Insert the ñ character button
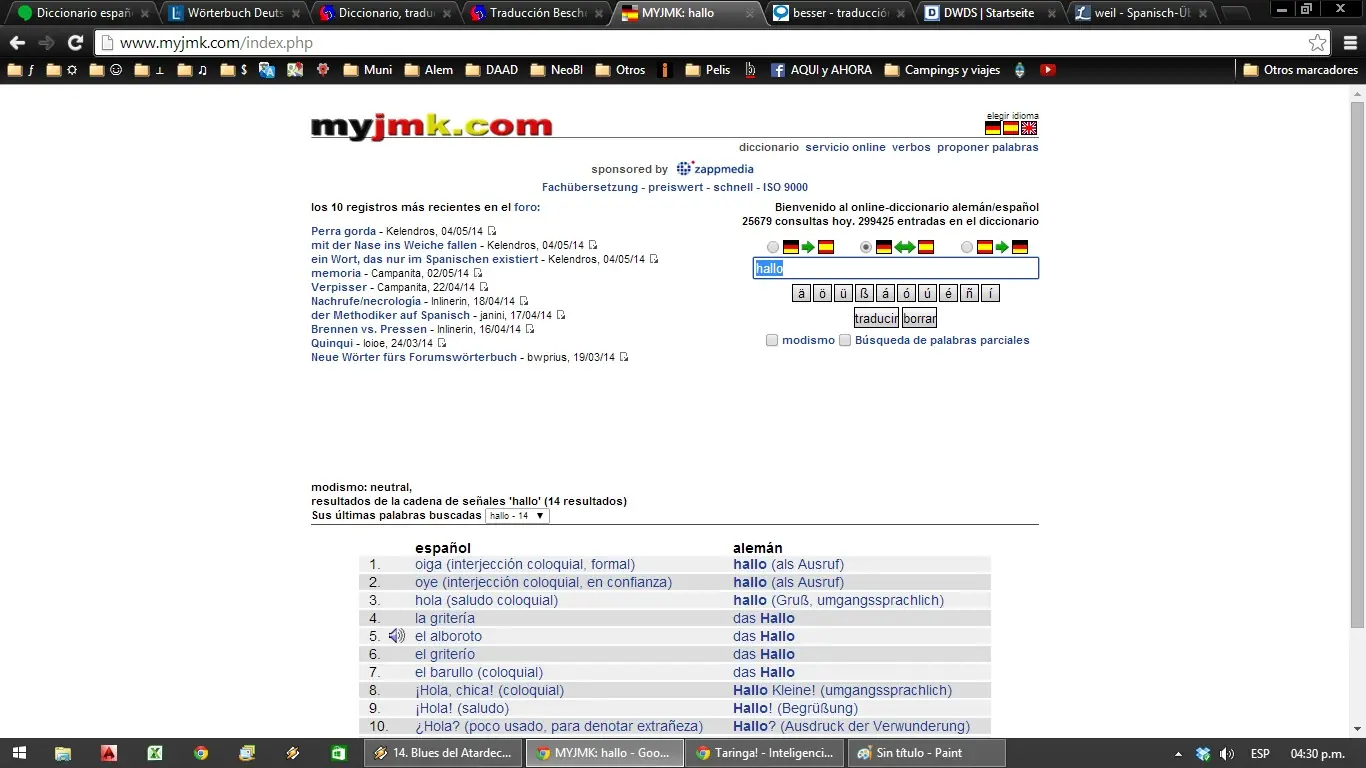 969,293
